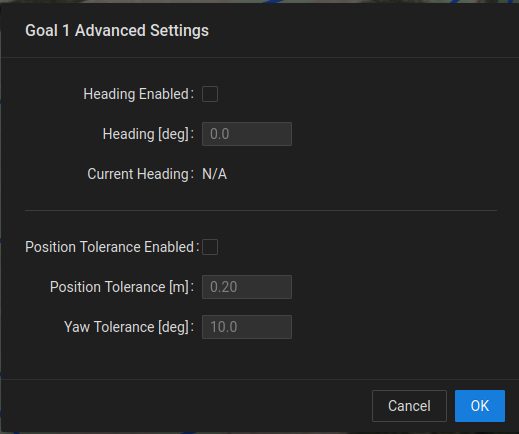
Task: Click the 10.0 yaw tolerance value
Action: point(224,327)
